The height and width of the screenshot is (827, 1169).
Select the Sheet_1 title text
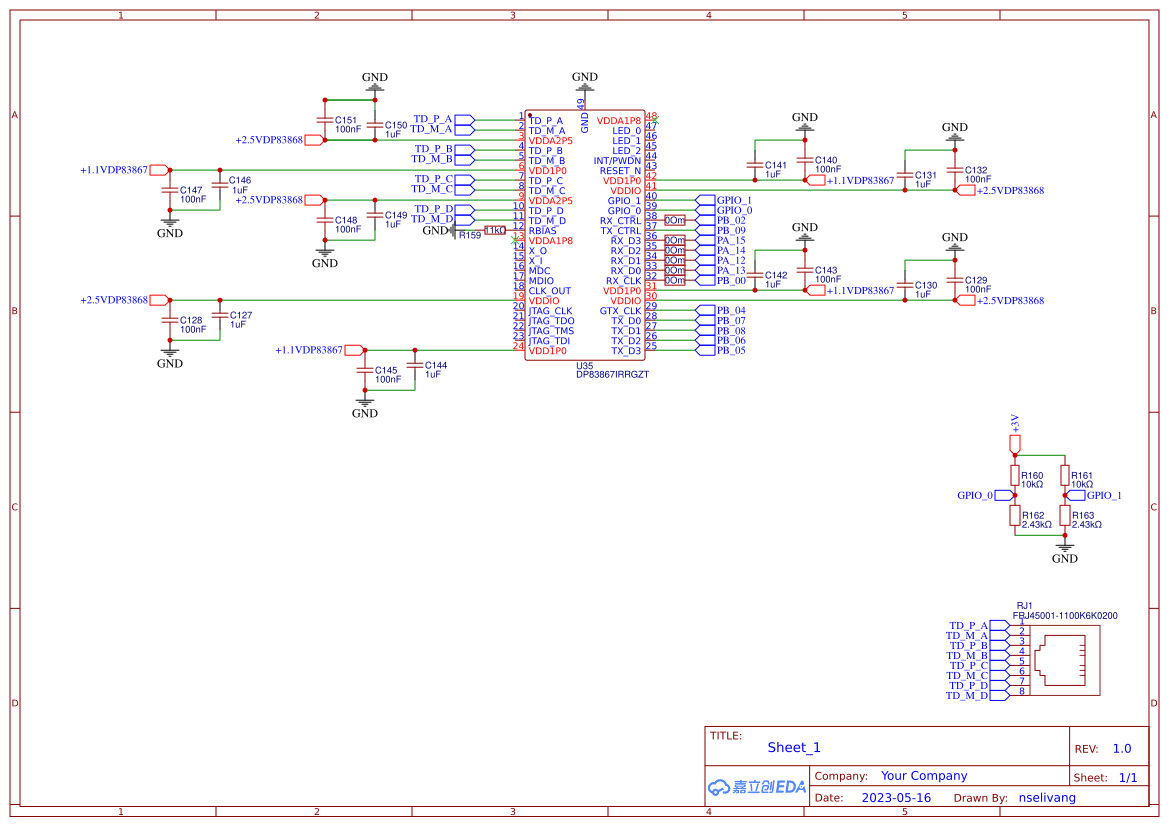coord(794,747)
